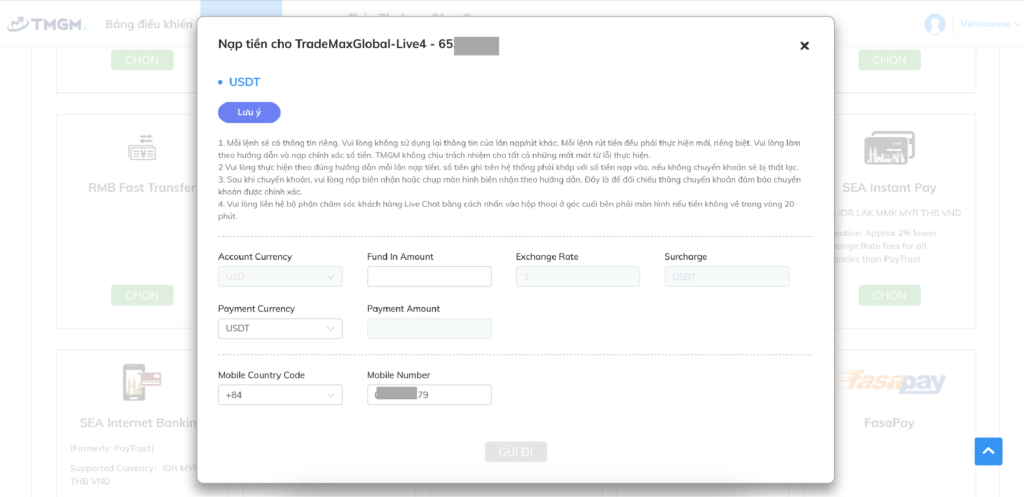The image size is (1024, 497).
Task: Click the SEA Internet Banking phone icon
Action: tap(142, 382)
